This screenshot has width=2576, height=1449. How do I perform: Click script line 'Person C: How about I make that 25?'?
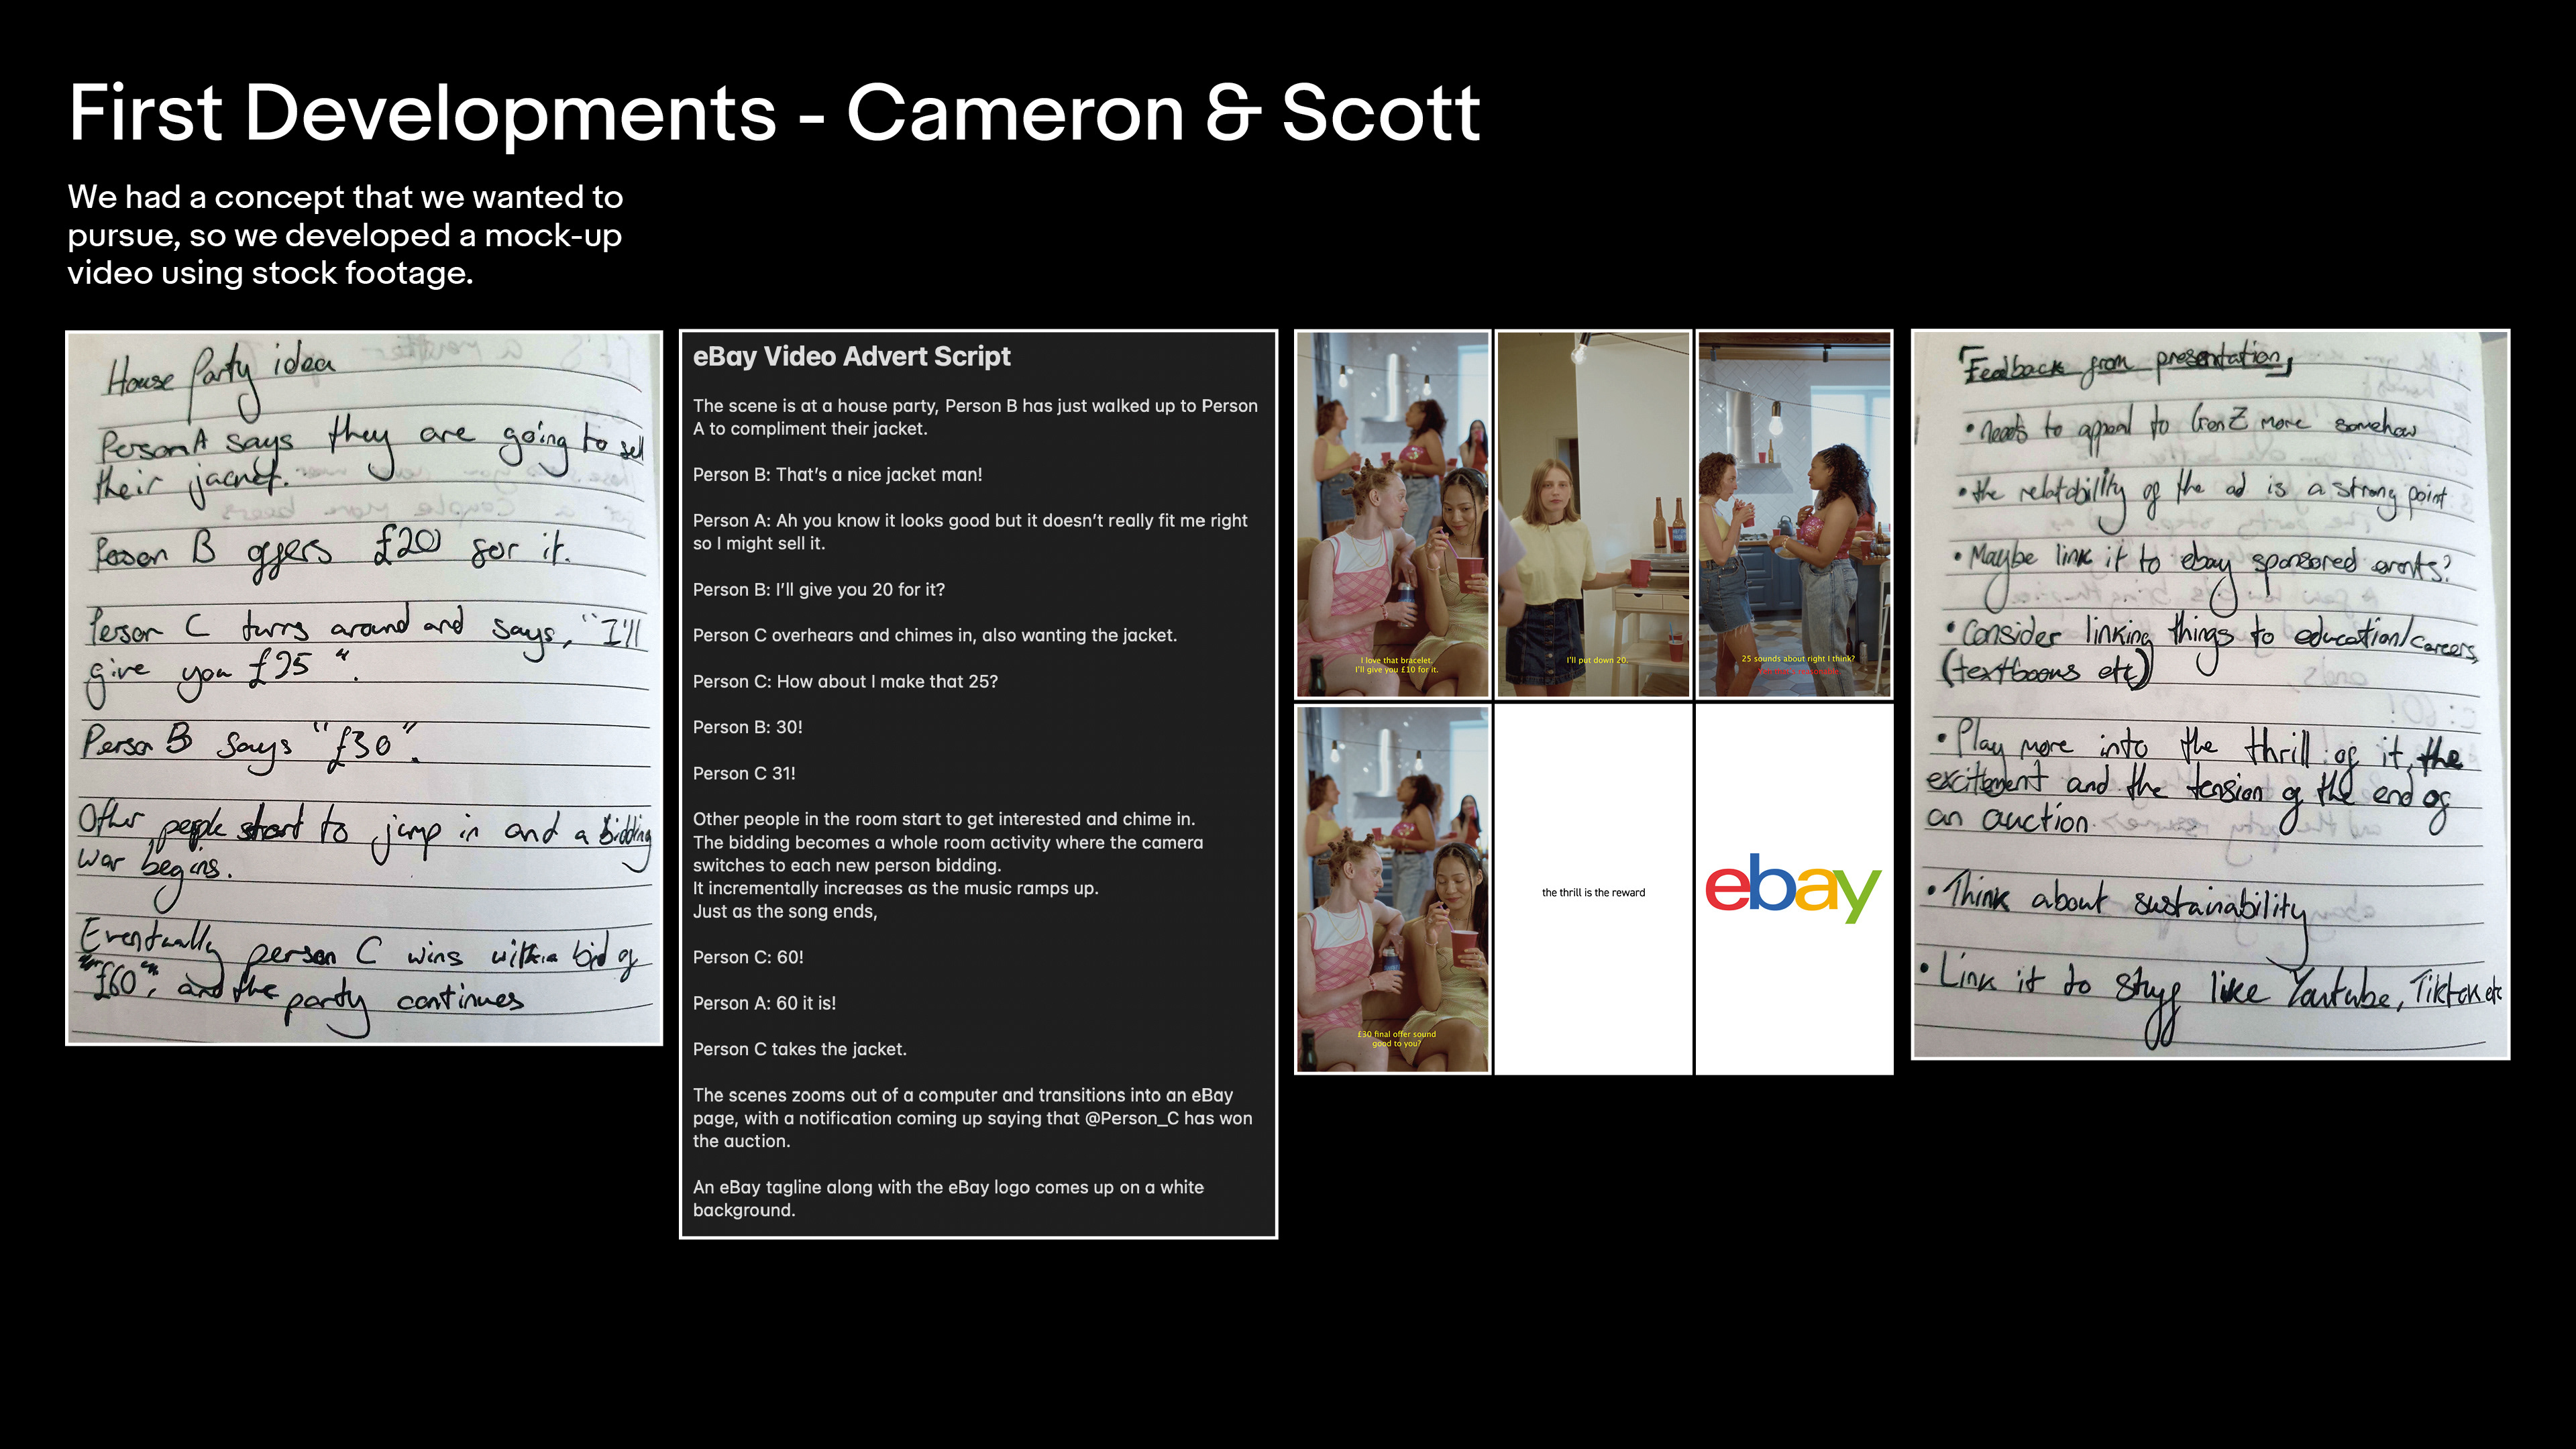[845, 681]
